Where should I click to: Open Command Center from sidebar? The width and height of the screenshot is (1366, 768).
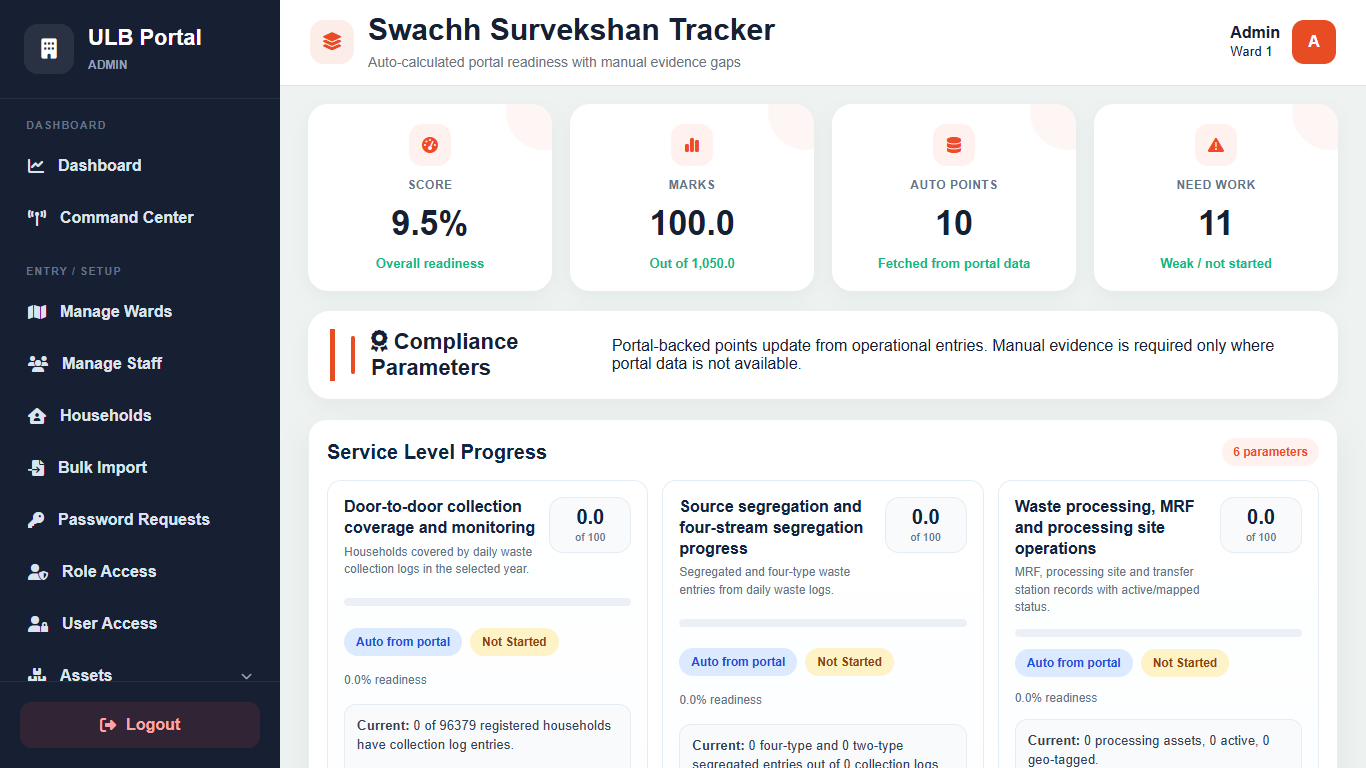click(x=140, y=218)
